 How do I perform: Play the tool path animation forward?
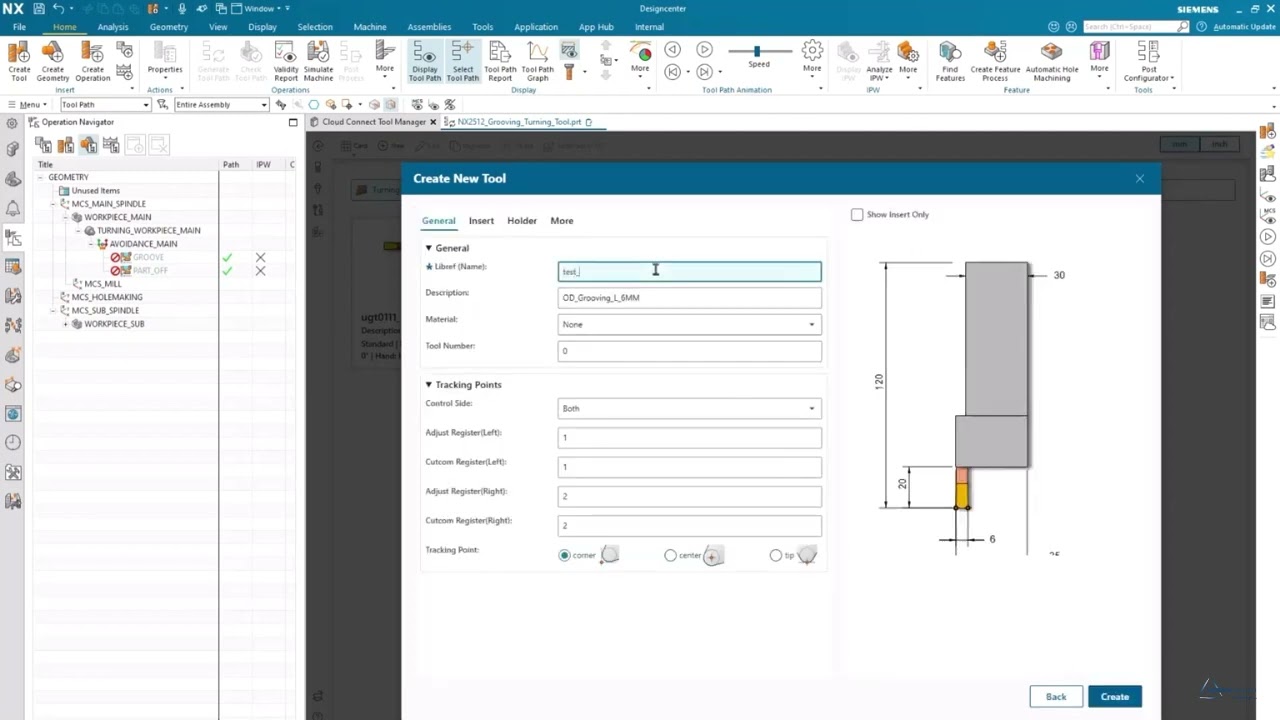704,50
